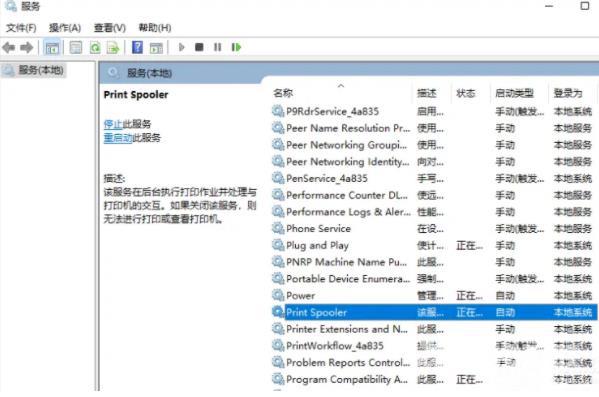Click the 停止 link for this service
599x397 pixels.
(x=113, y=124)
